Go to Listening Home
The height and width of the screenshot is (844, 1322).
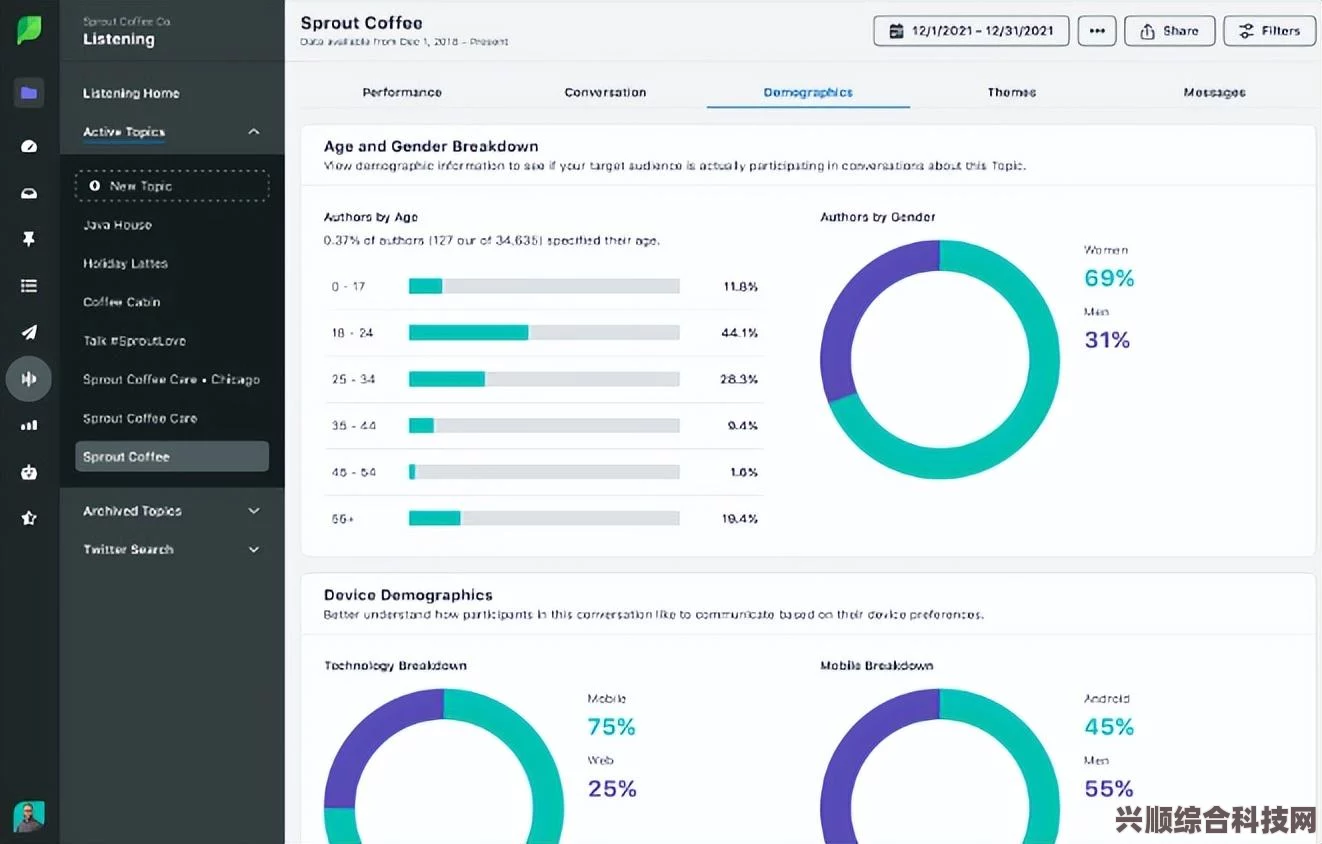[x=131, y=93]
